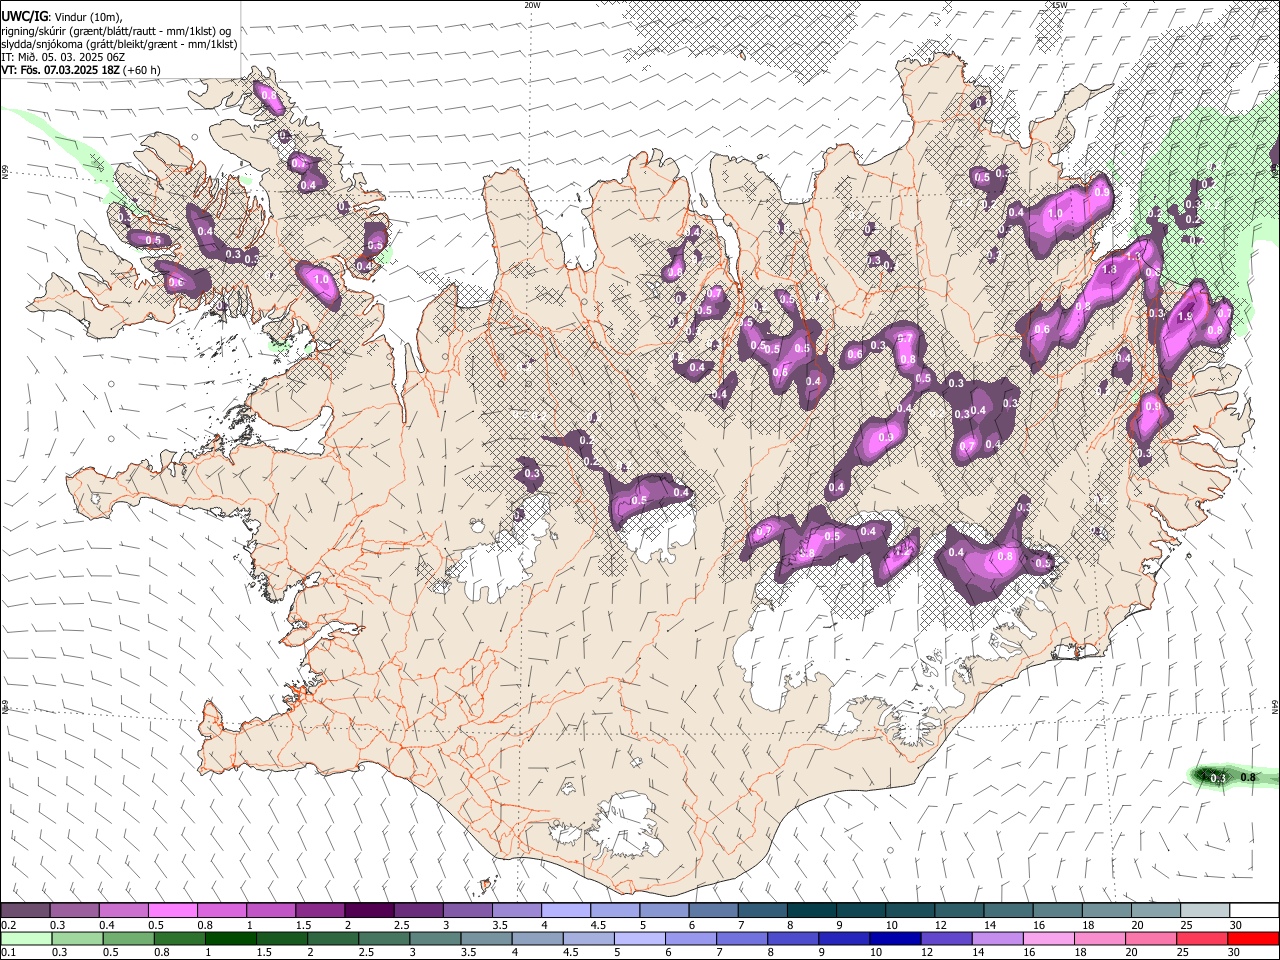Click the light pink 16–18 rain legend swatch
The width and height of the screenshot is (1280, 960).
[x=1049, y=939]
